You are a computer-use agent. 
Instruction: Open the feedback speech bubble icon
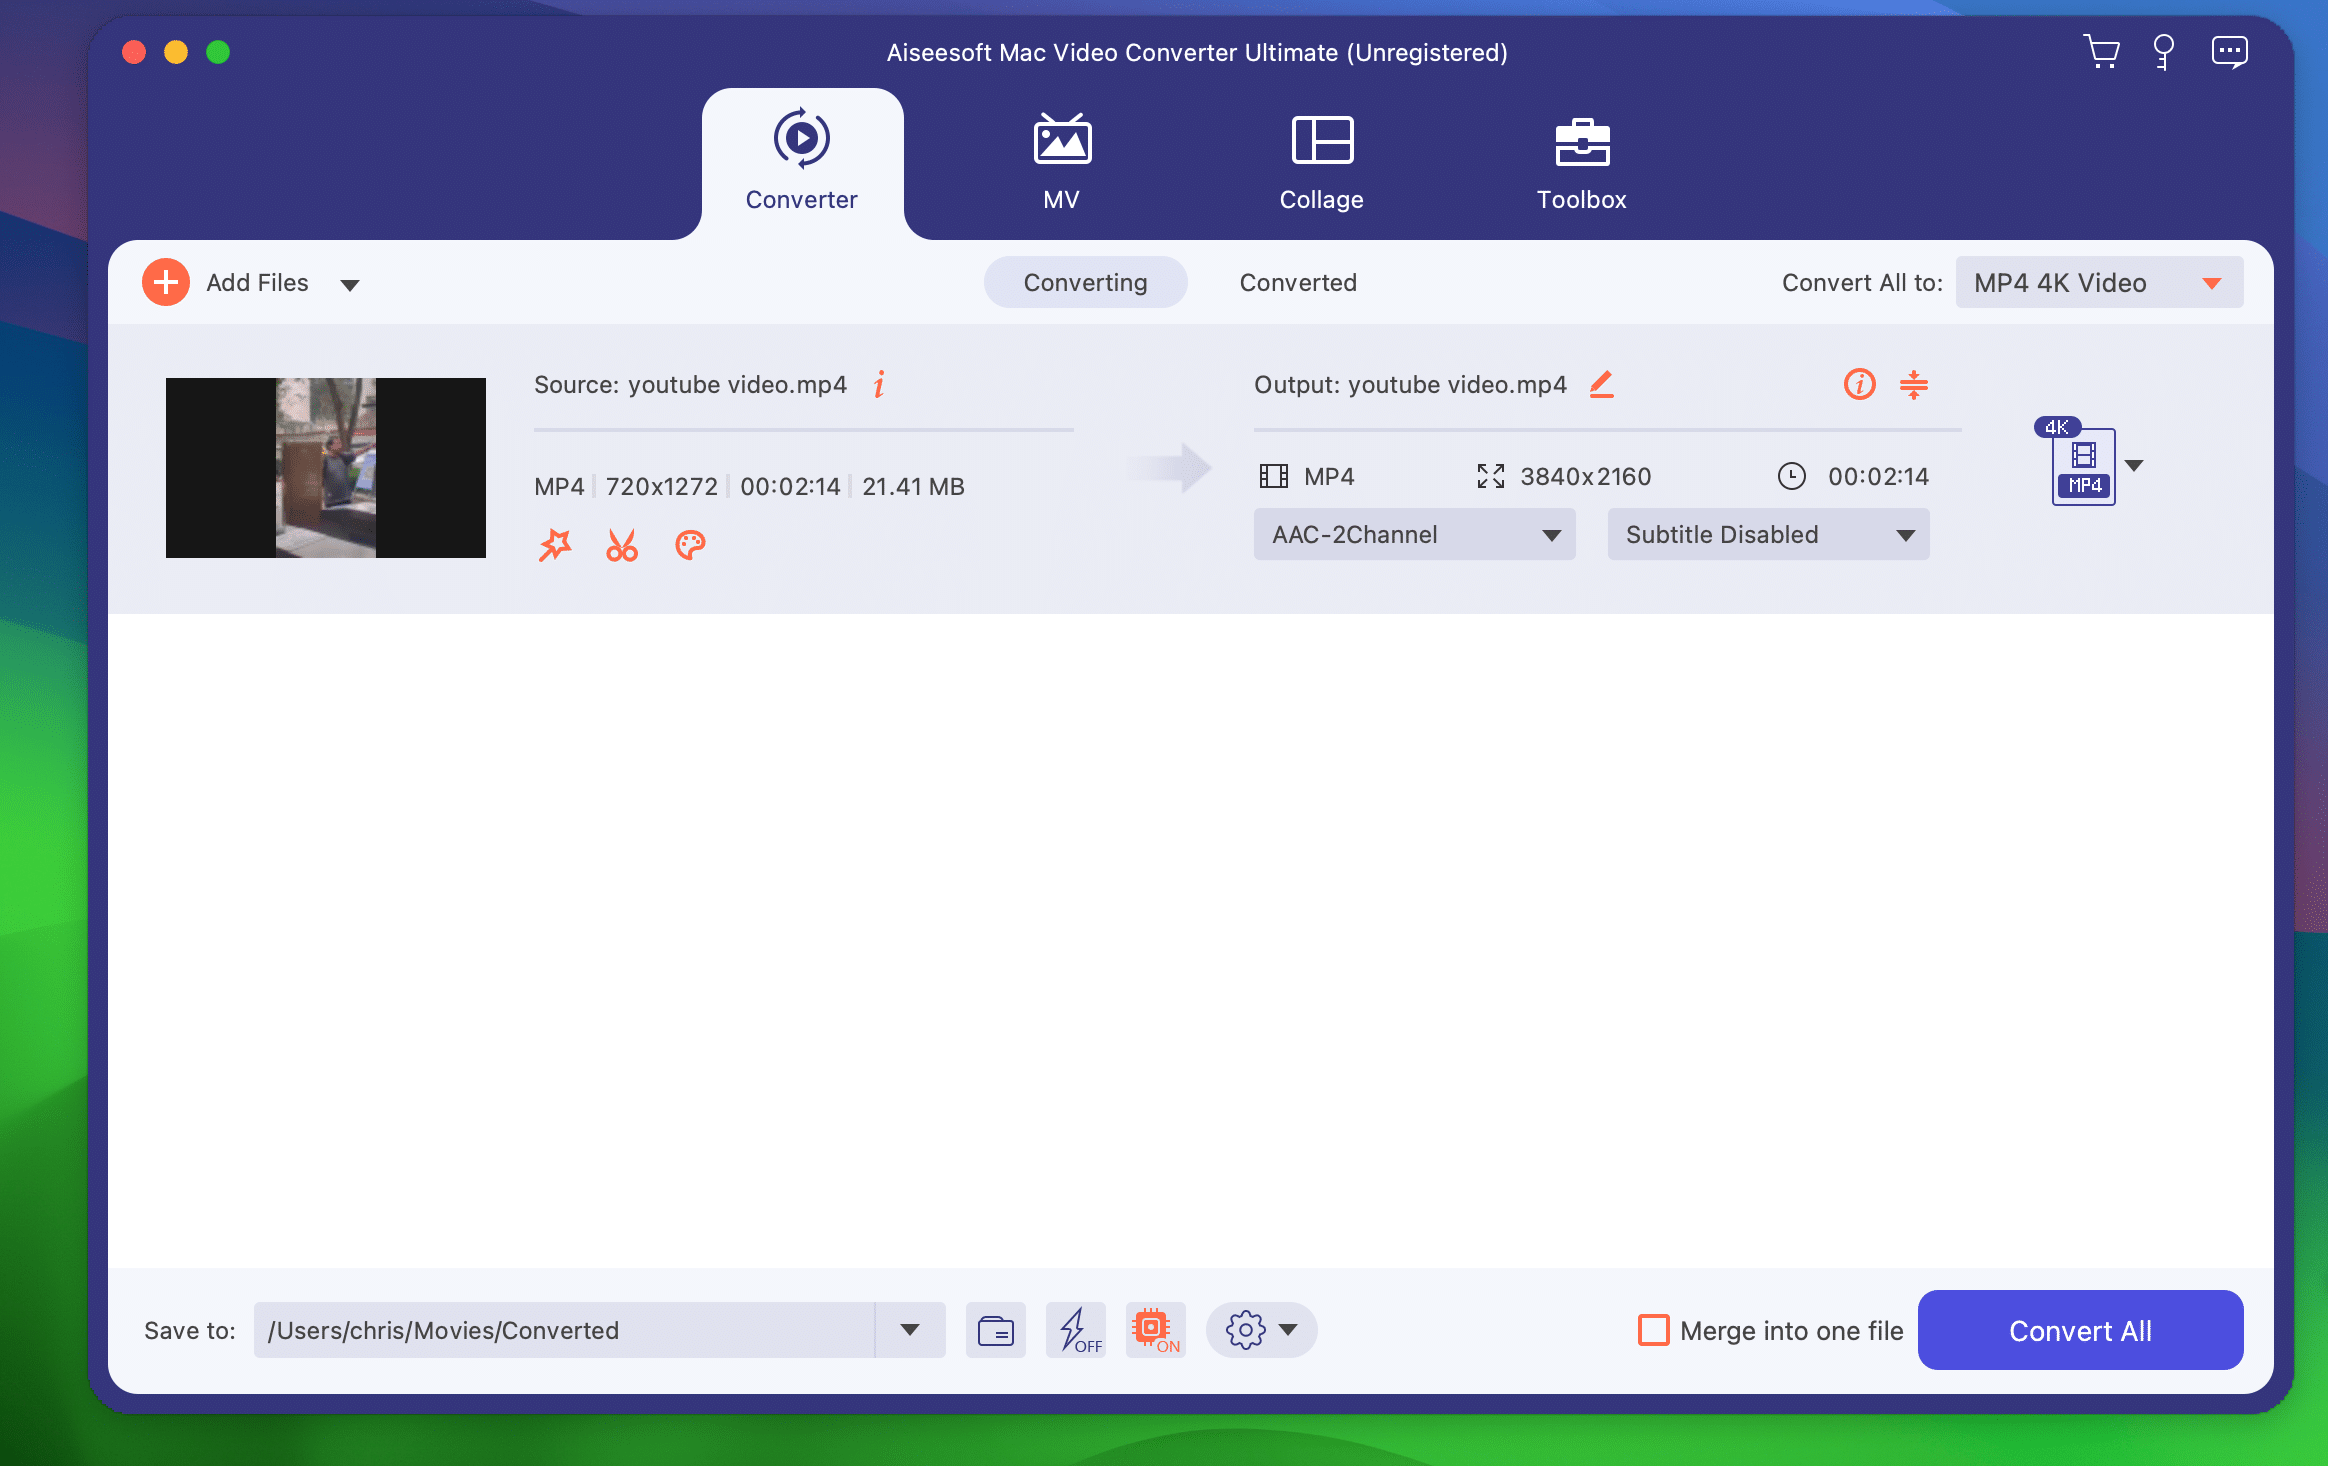(2228, 51)
